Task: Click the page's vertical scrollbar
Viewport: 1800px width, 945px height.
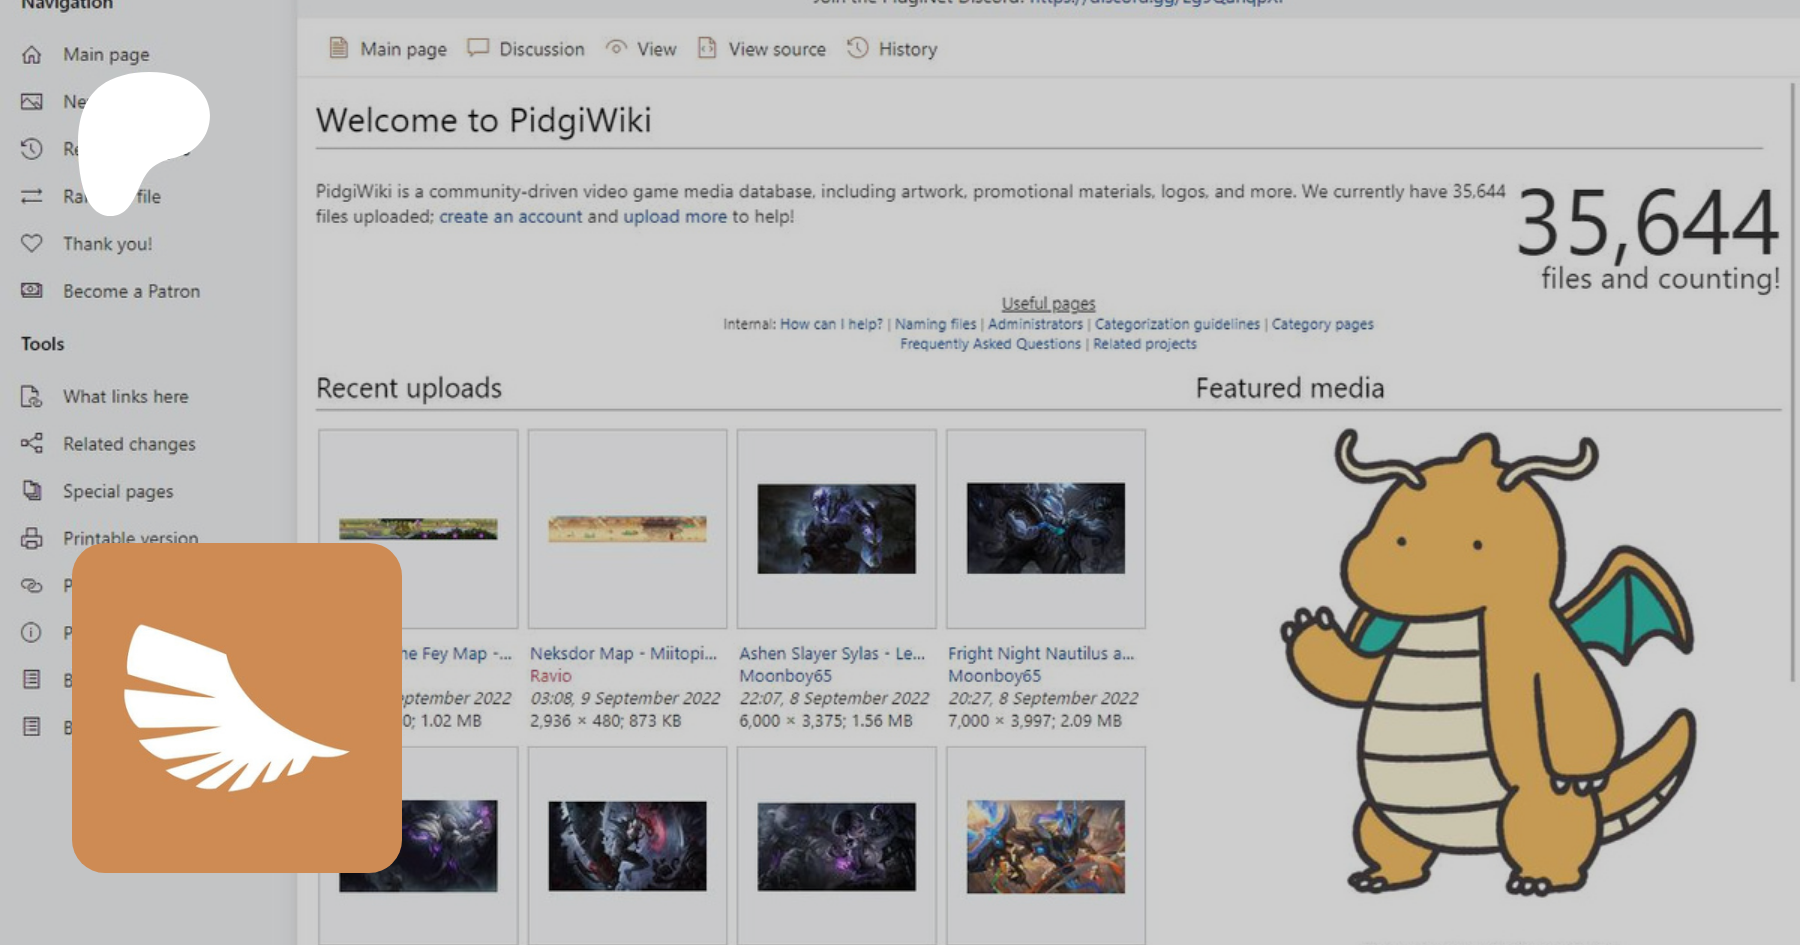Action: click(x=1793, y=380)
